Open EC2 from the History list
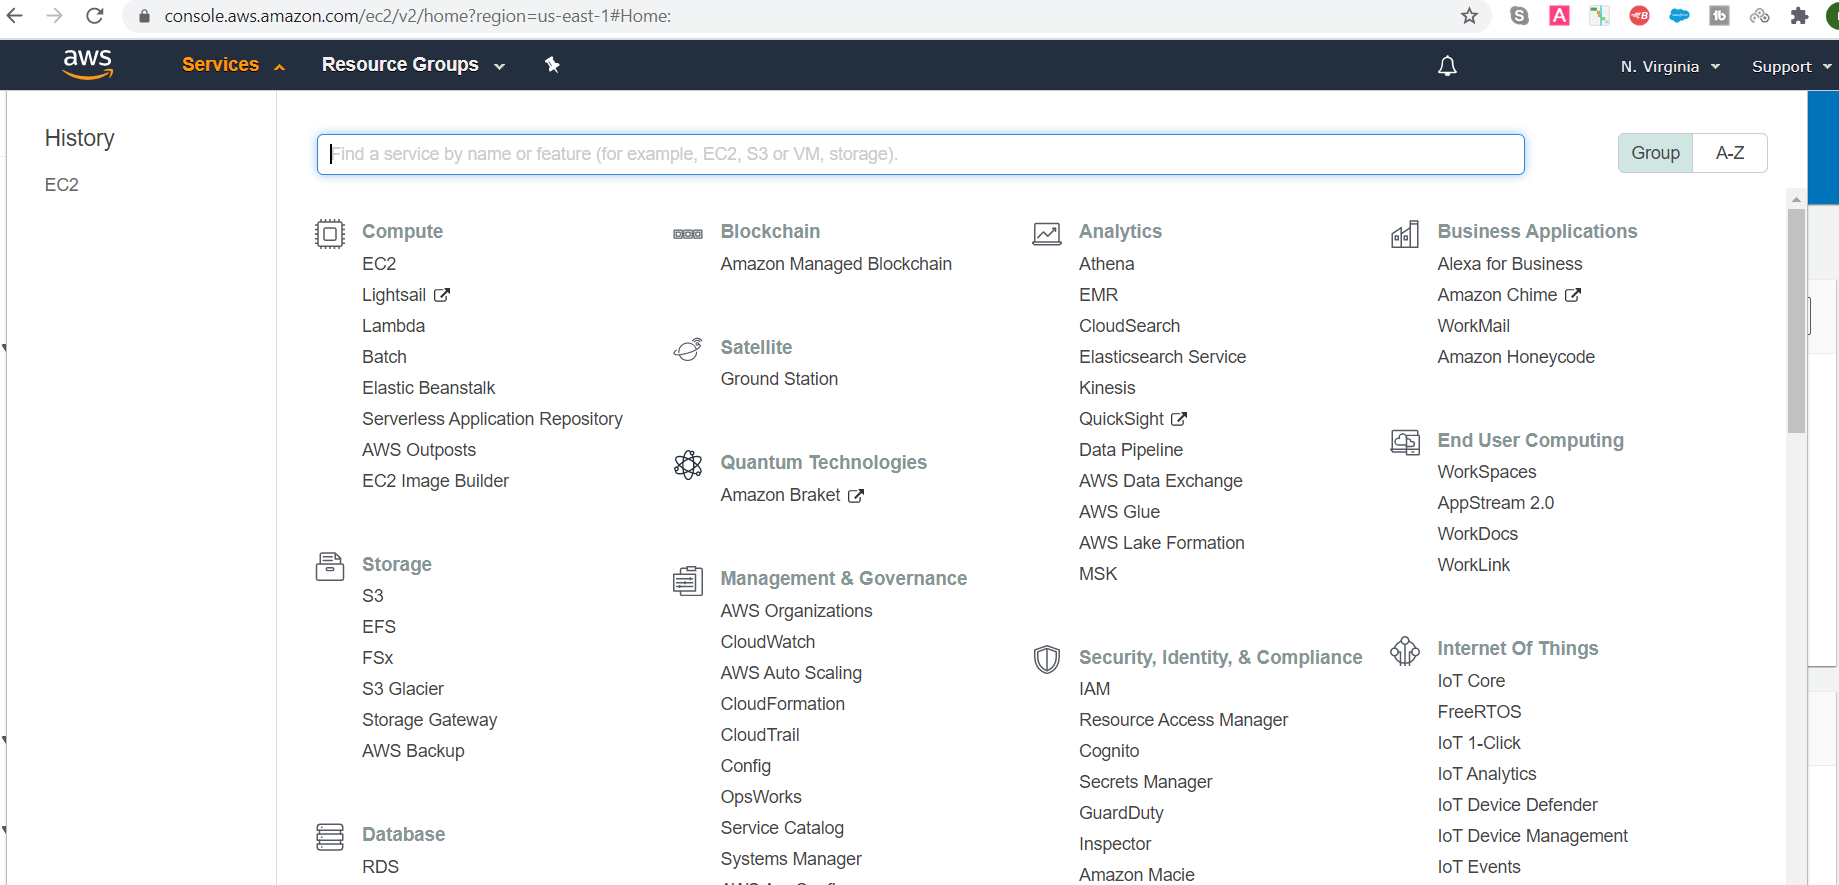The height and width of the screenshot is (885, 1839). (62, 185)
